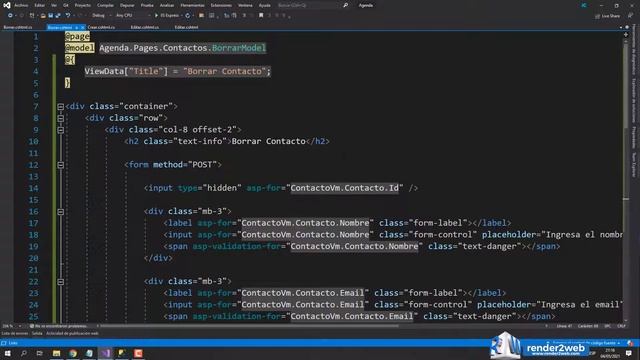The image size is (640, 360).
Task: Click the feedback icon next to Live Share
Action: click(x=630, y=16)
